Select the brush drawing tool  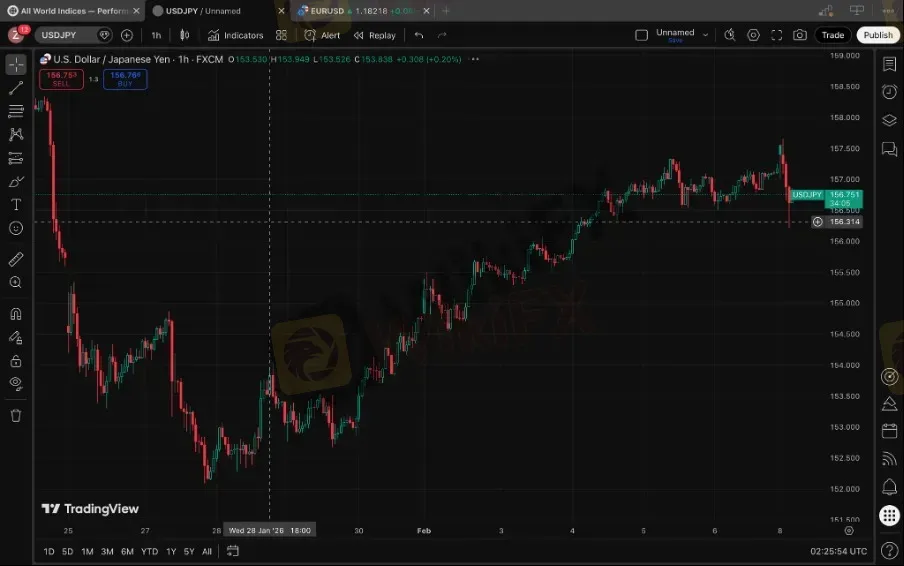point(16,182)
